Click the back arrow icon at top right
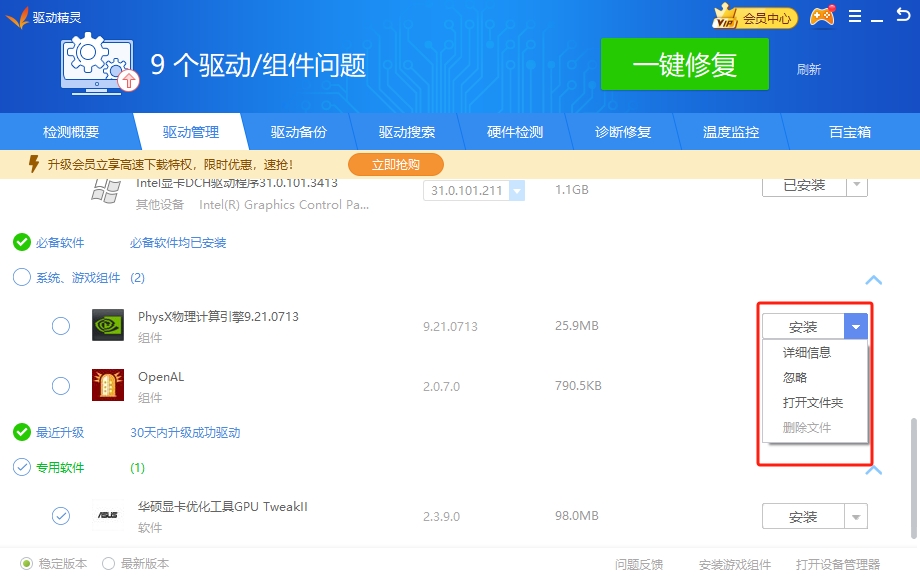Image resolution: width=920 pixels, height=580 pixels. coord(903,15)
